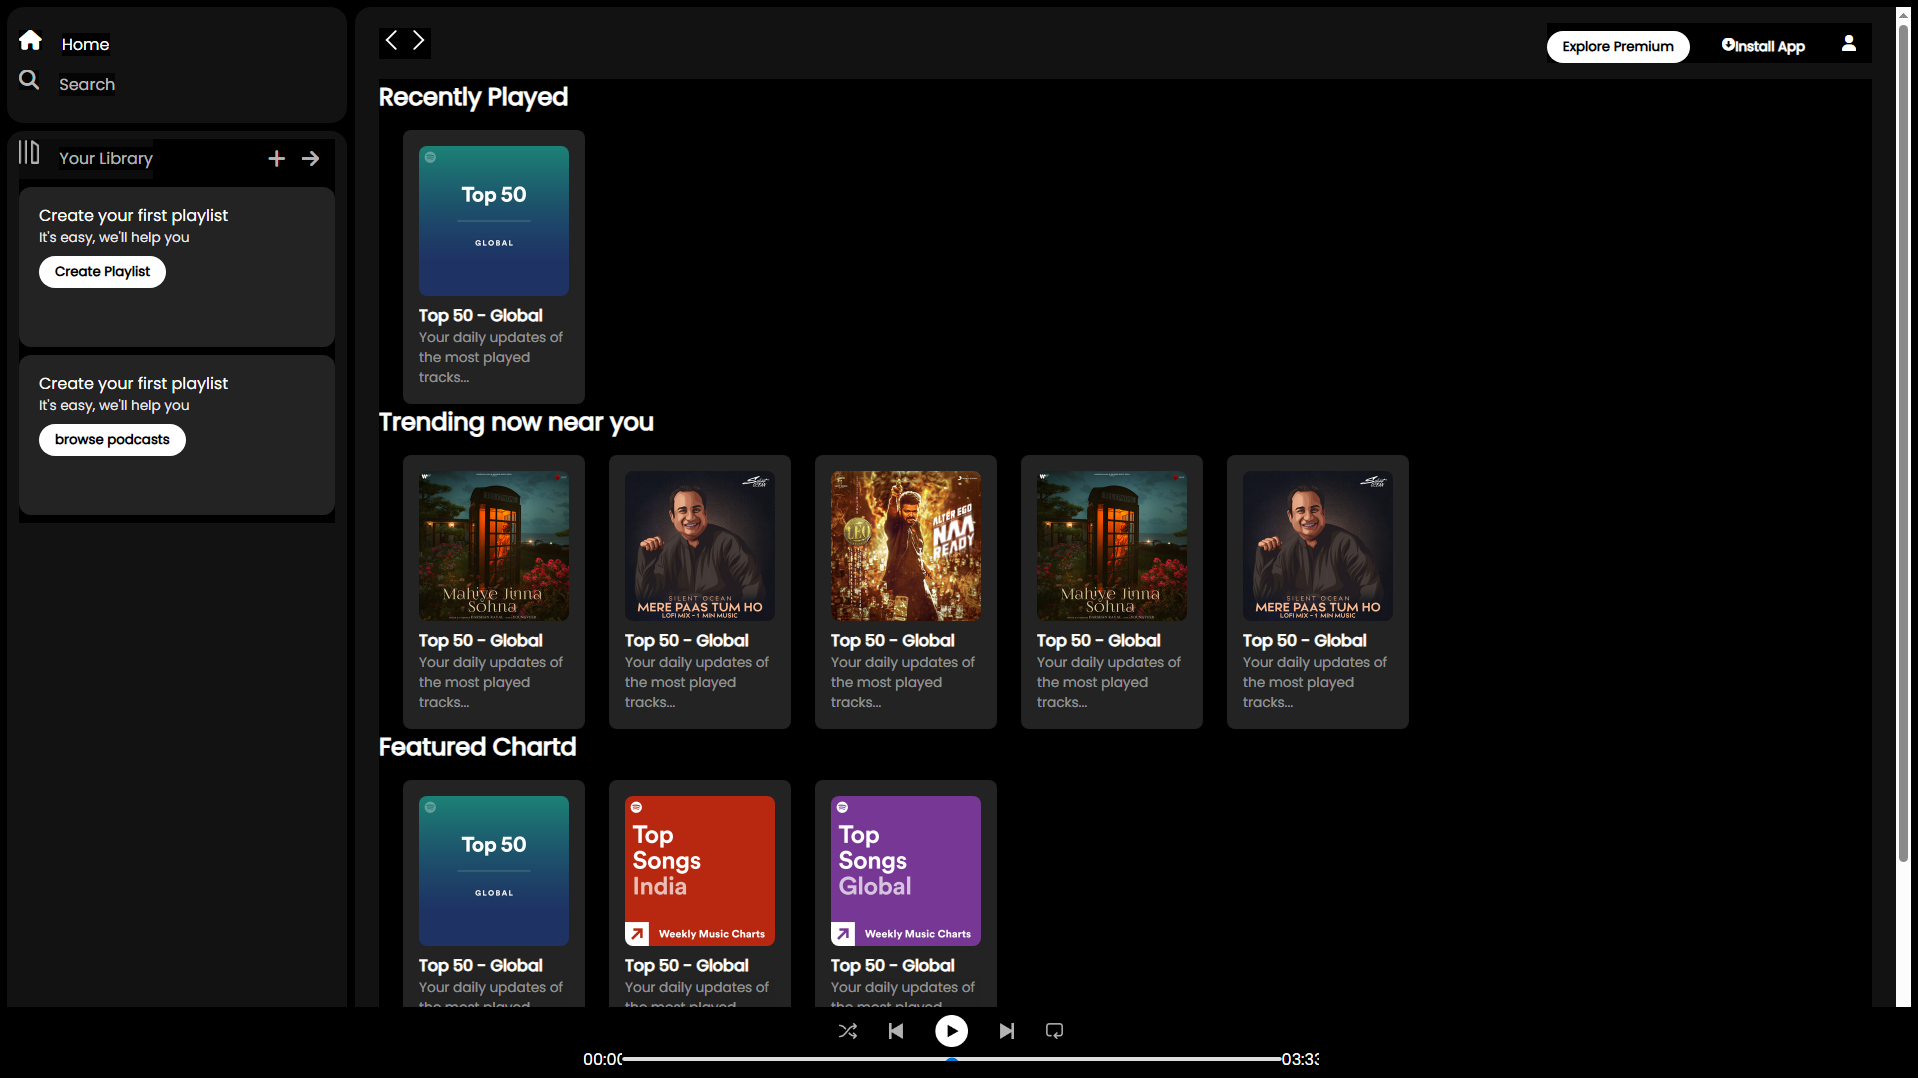Screen dimensions: 1918x1078
Task: Click the Recently Played heading
Action: (x=473, y=97)
